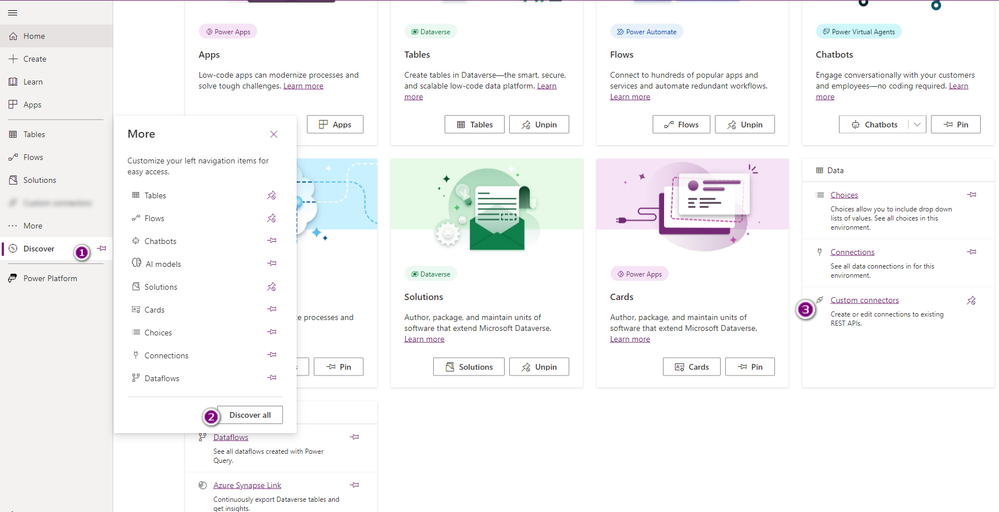
Task: Pin Chatbots in More panel
Action: [271, 241]
